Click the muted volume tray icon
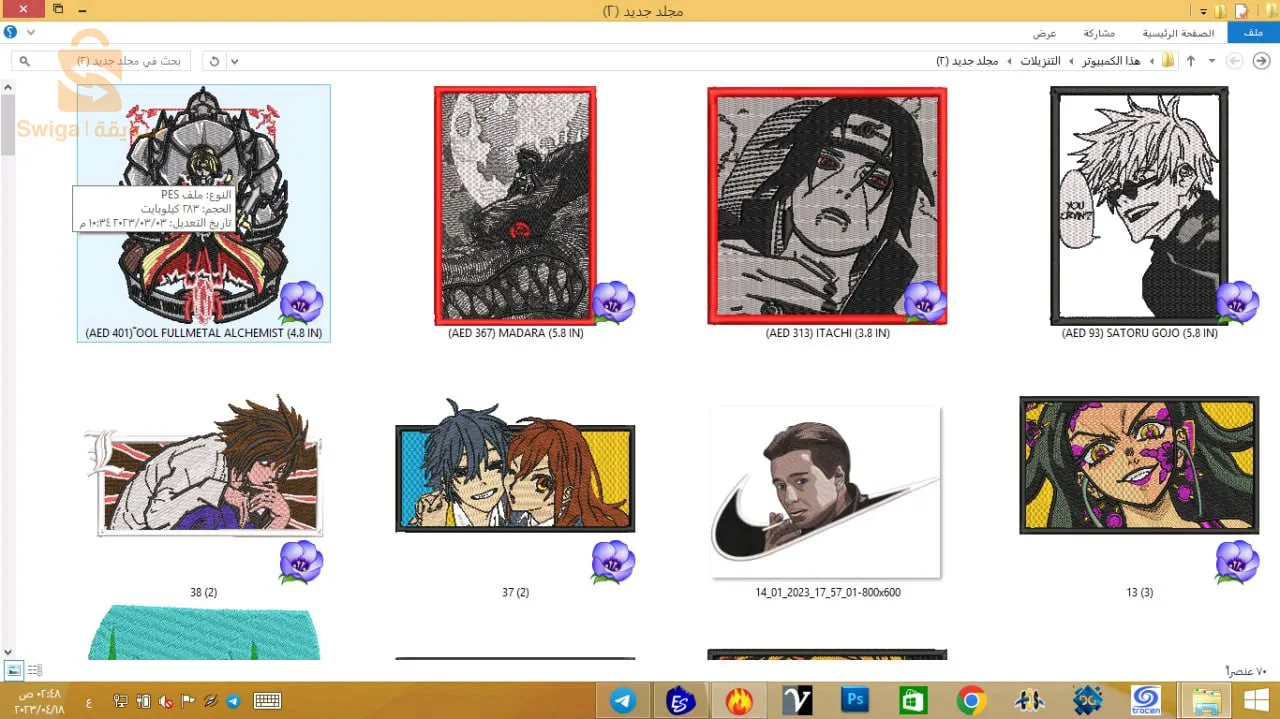 [x=165, y=701]
